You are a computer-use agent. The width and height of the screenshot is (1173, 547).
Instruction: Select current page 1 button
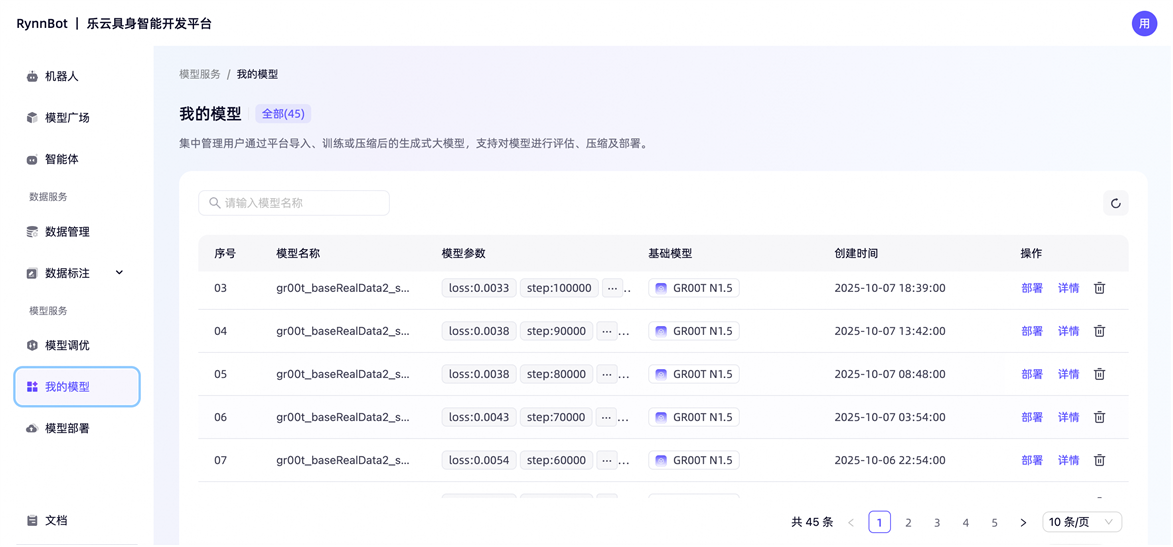point(880,522)
